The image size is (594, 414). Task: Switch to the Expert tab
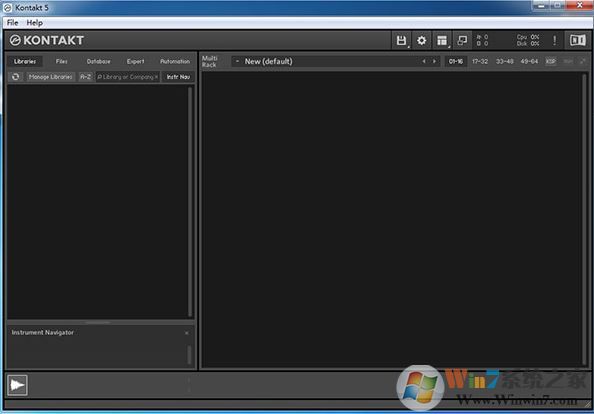135,61
